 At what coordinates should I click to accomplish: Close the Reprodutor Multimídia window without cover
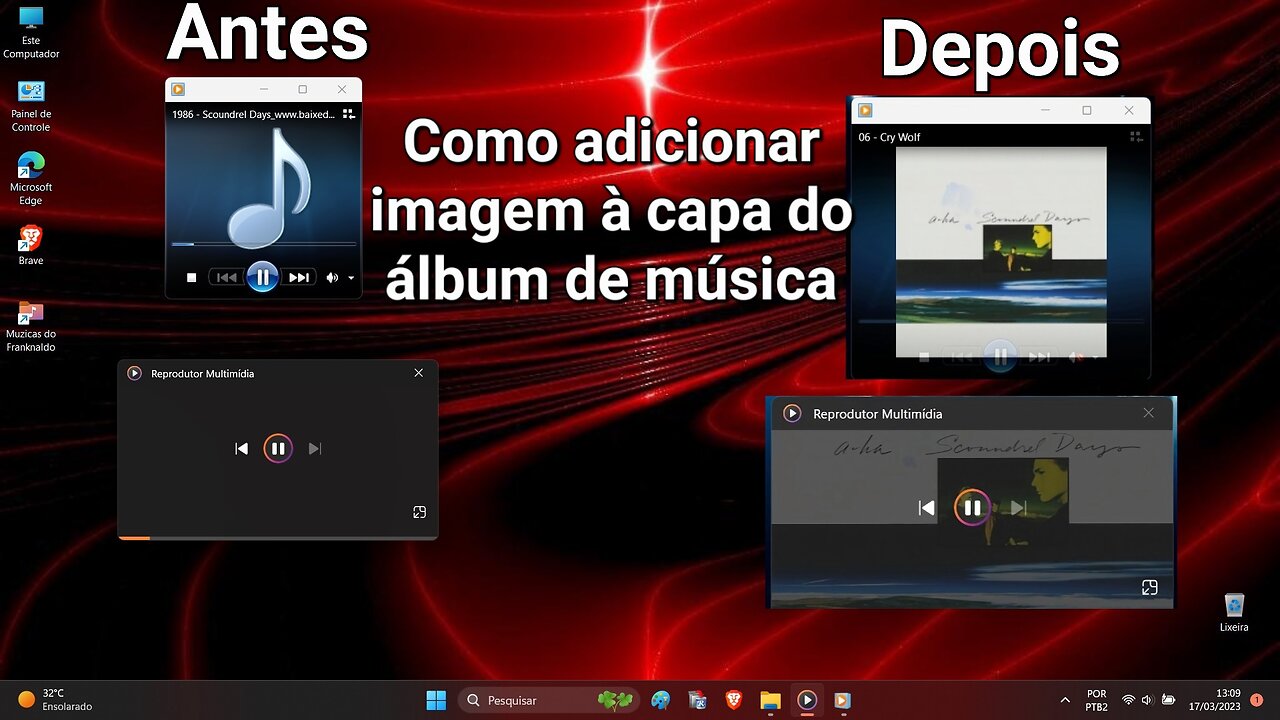419,373
